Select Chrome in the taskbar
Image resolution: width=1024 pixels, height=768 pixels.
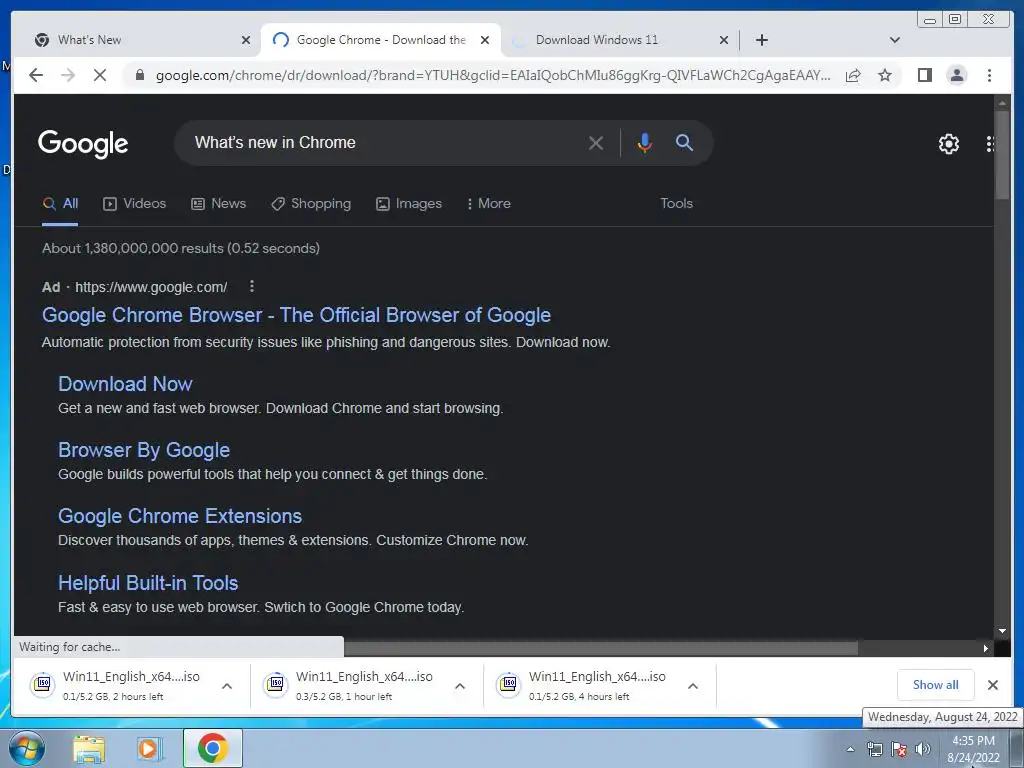click(213, 748)
